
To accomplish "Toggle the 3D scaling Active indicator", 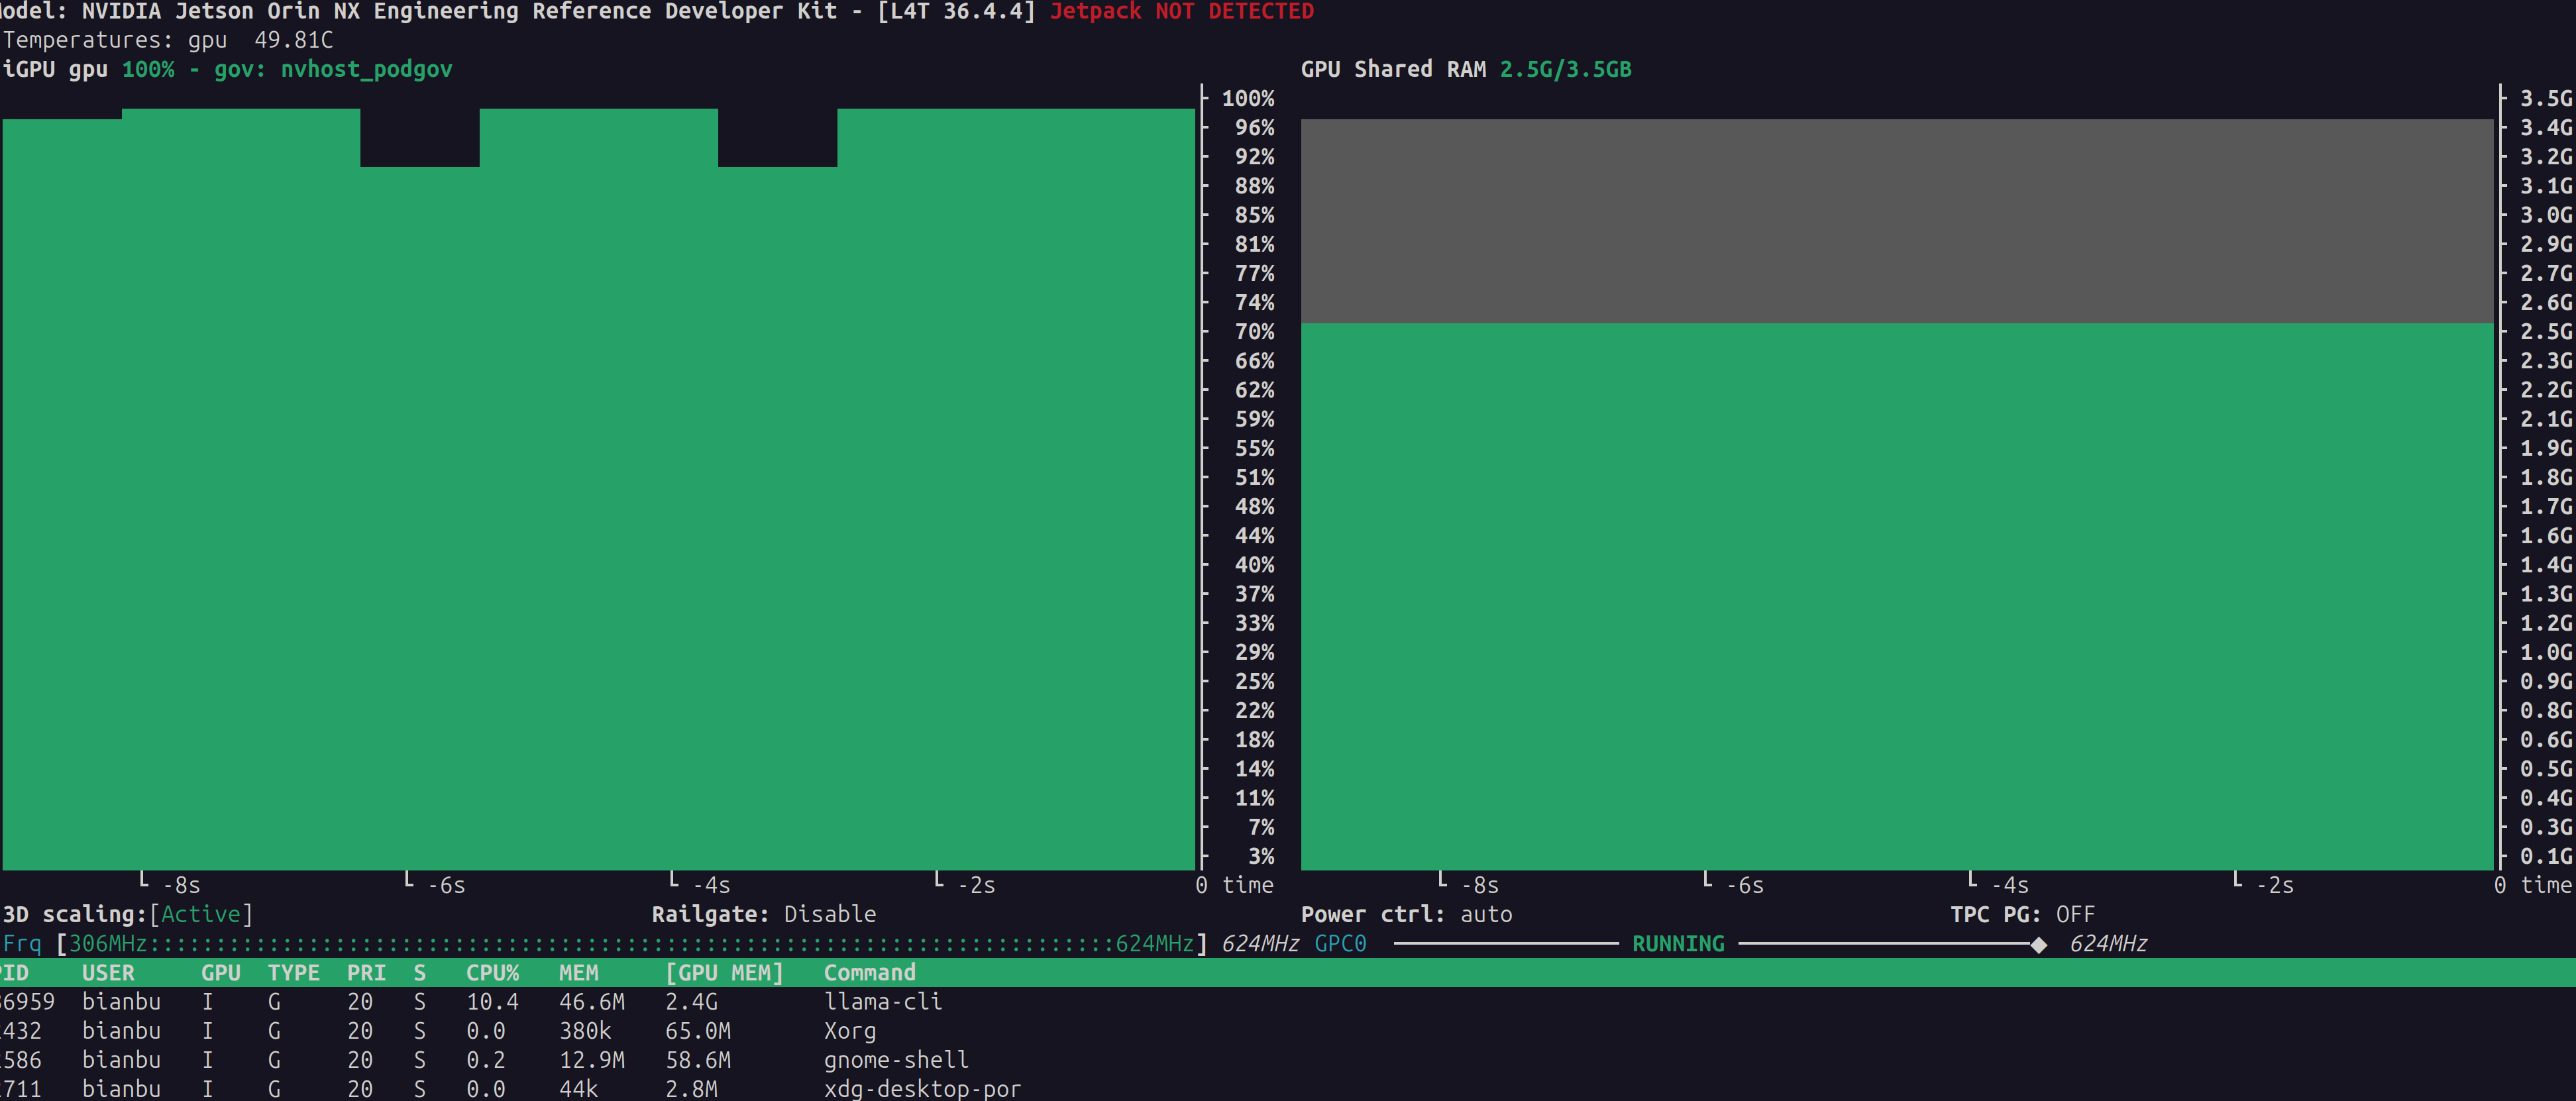I will click(201, 914).
